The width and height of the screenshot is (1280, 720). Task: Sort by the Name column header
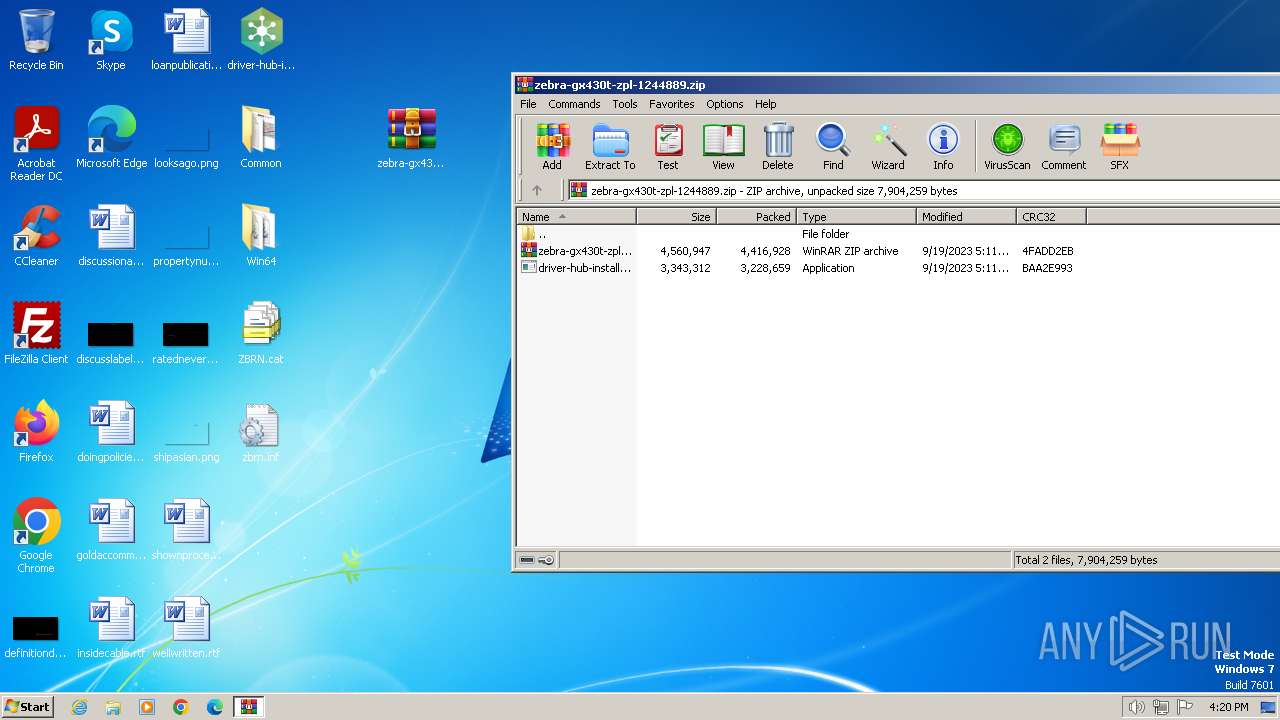click(576, 216)
